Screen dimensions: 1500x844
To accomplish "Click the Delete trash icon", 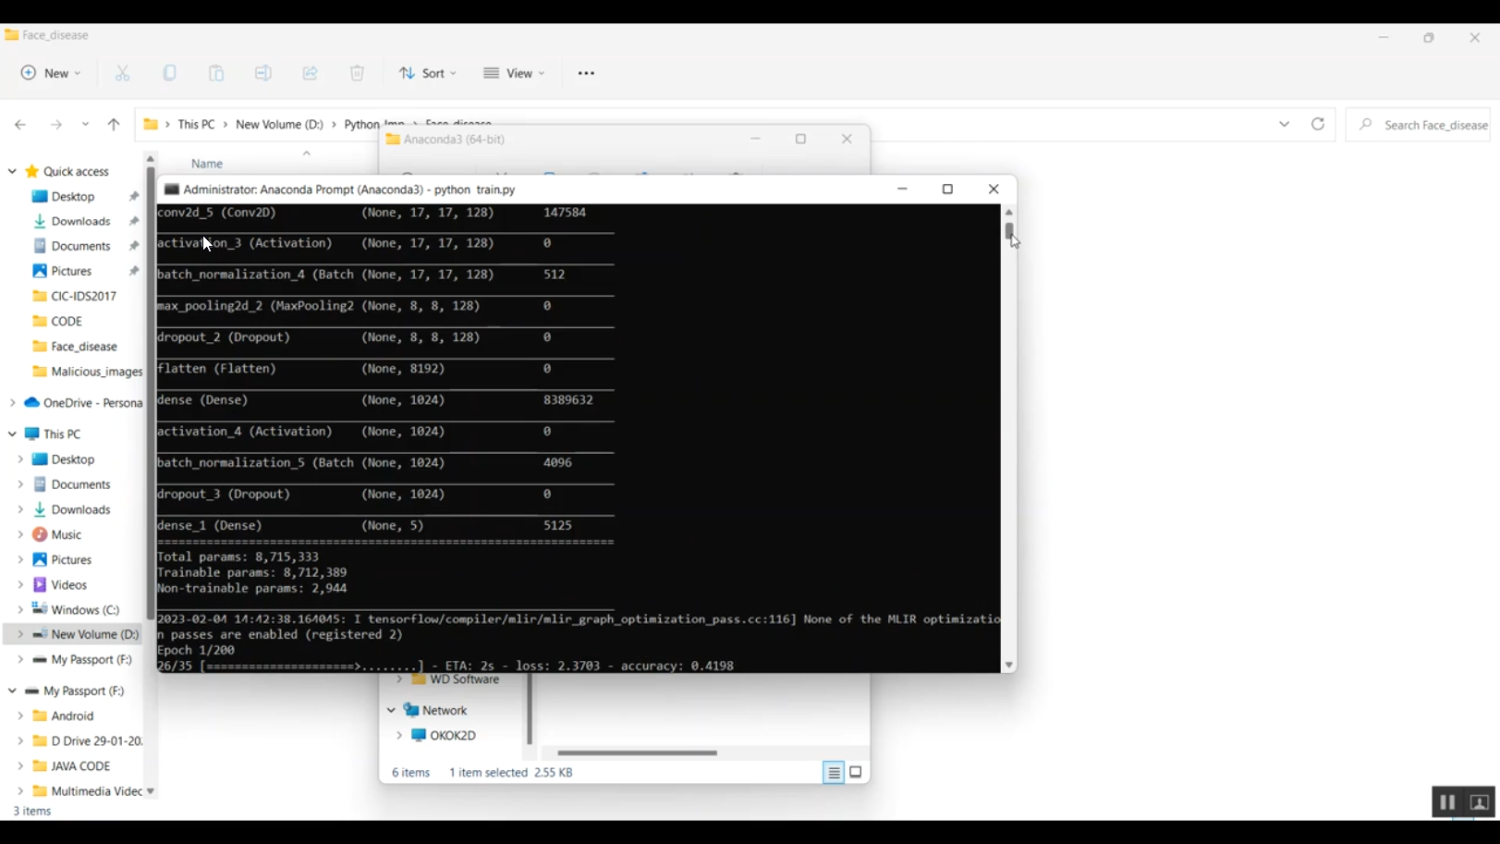I will pyautogui.click(x=357, y=73).
